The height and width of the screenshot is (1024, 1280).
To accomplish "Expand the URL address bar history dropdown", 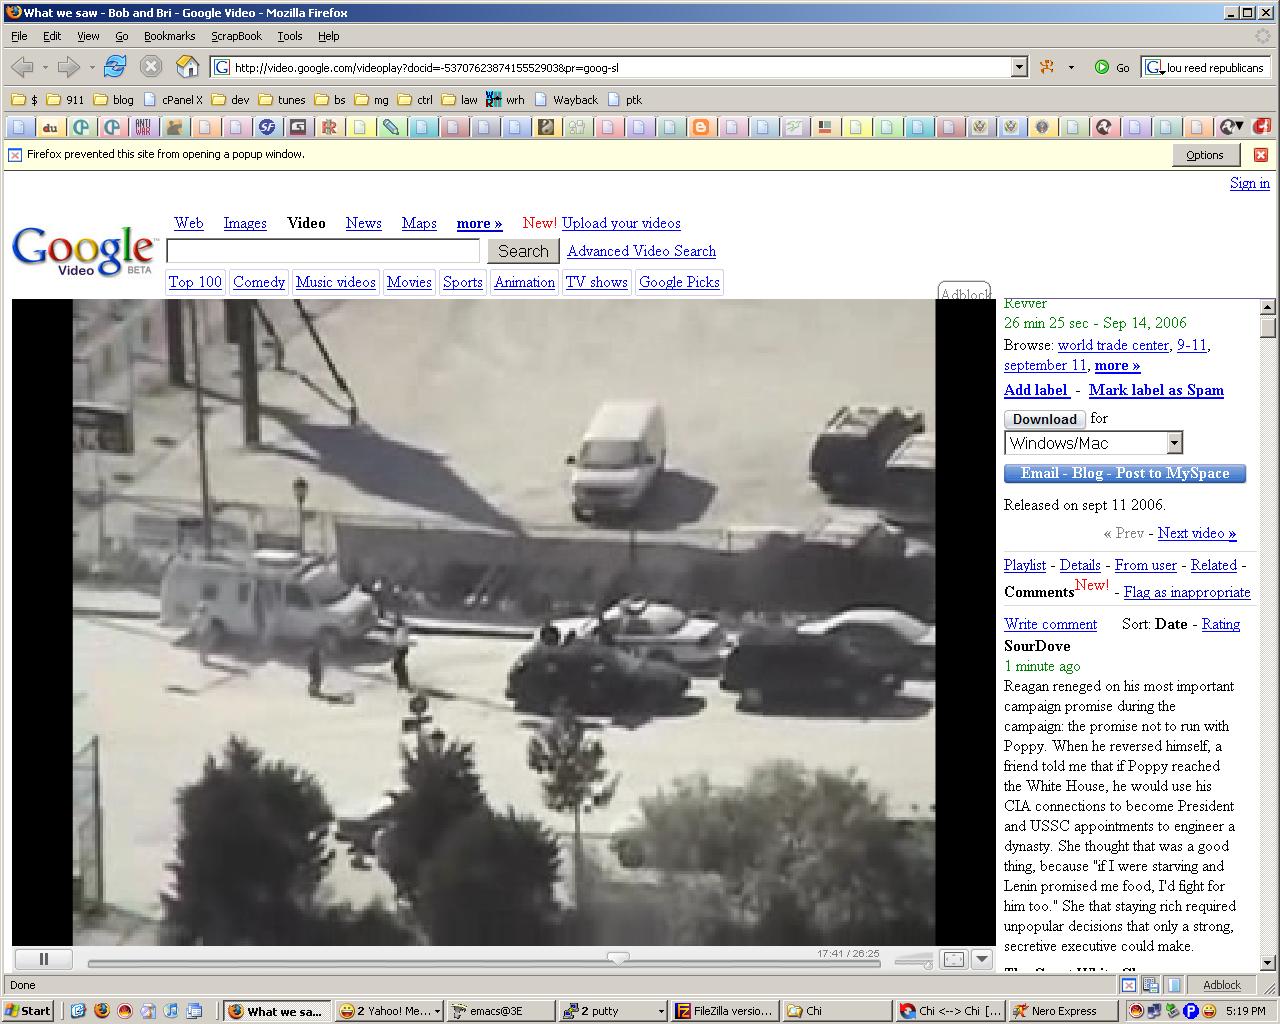I will tap(1019, 67).
